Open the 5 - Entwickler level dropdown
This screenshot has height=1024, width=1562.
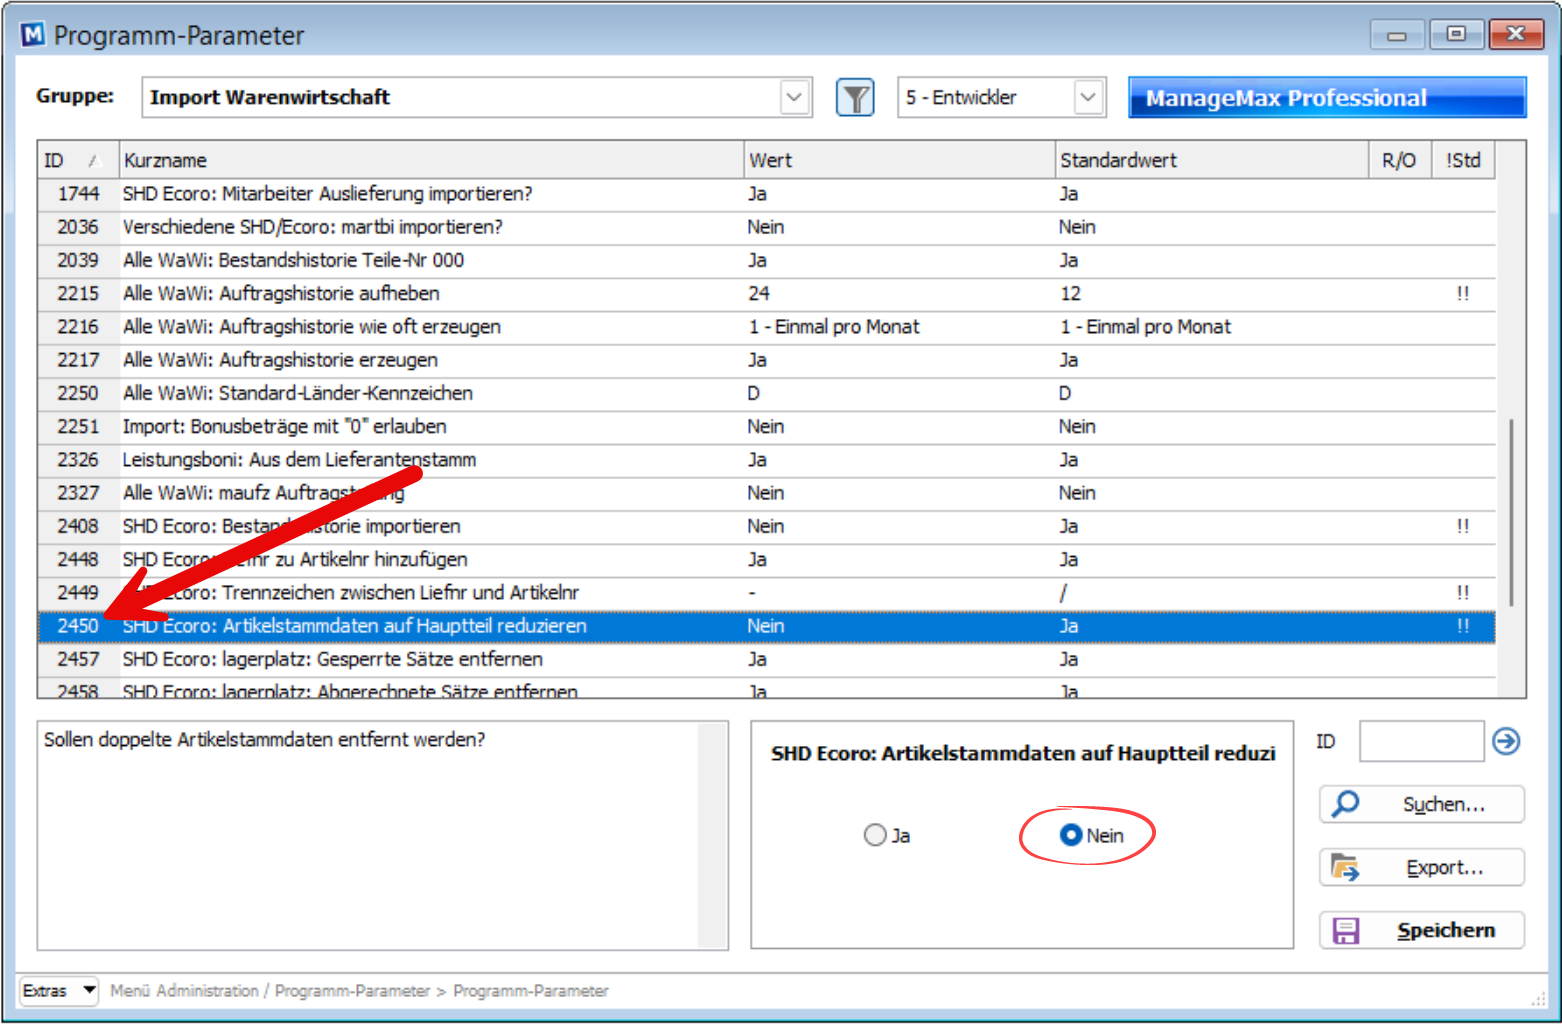1088,98
